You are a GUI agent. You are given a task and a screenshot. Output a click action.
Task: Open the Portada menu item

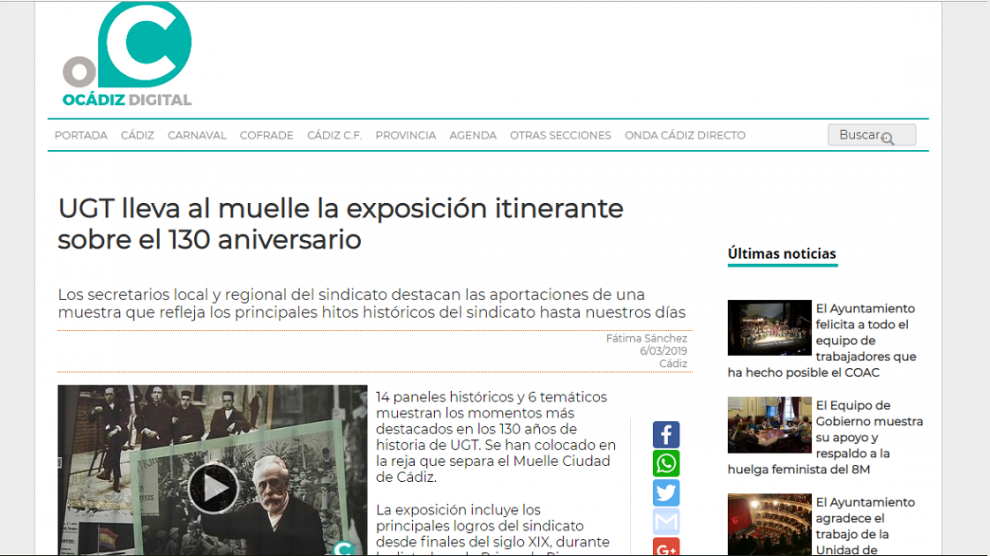click(x=81, y=135)
